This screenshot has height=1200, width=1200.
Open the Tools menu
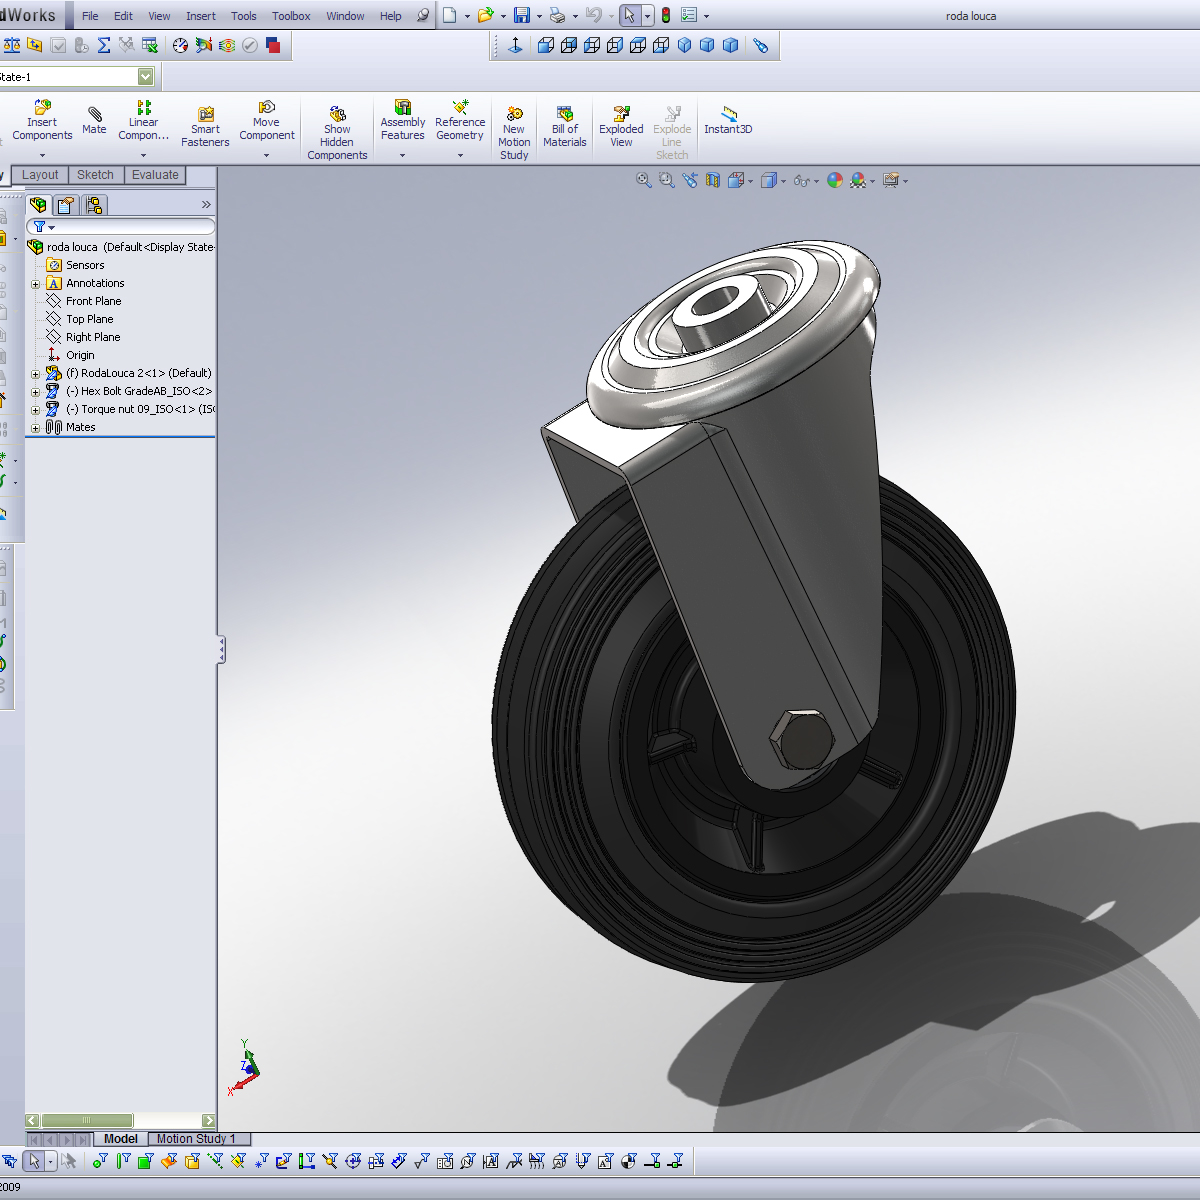tap(243, 15)
